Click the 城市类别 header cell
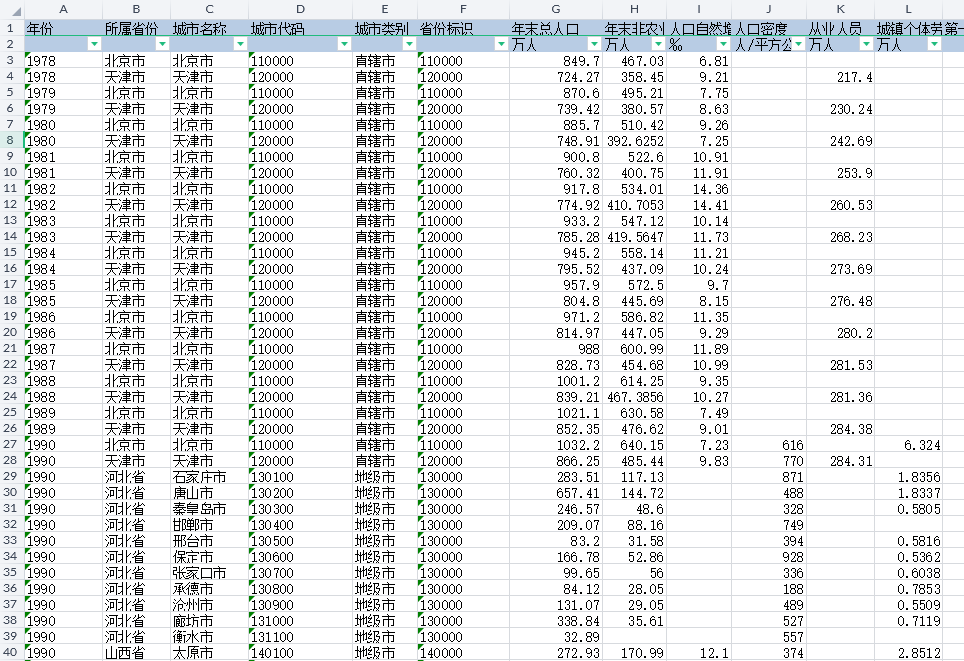 pos(384,28)
